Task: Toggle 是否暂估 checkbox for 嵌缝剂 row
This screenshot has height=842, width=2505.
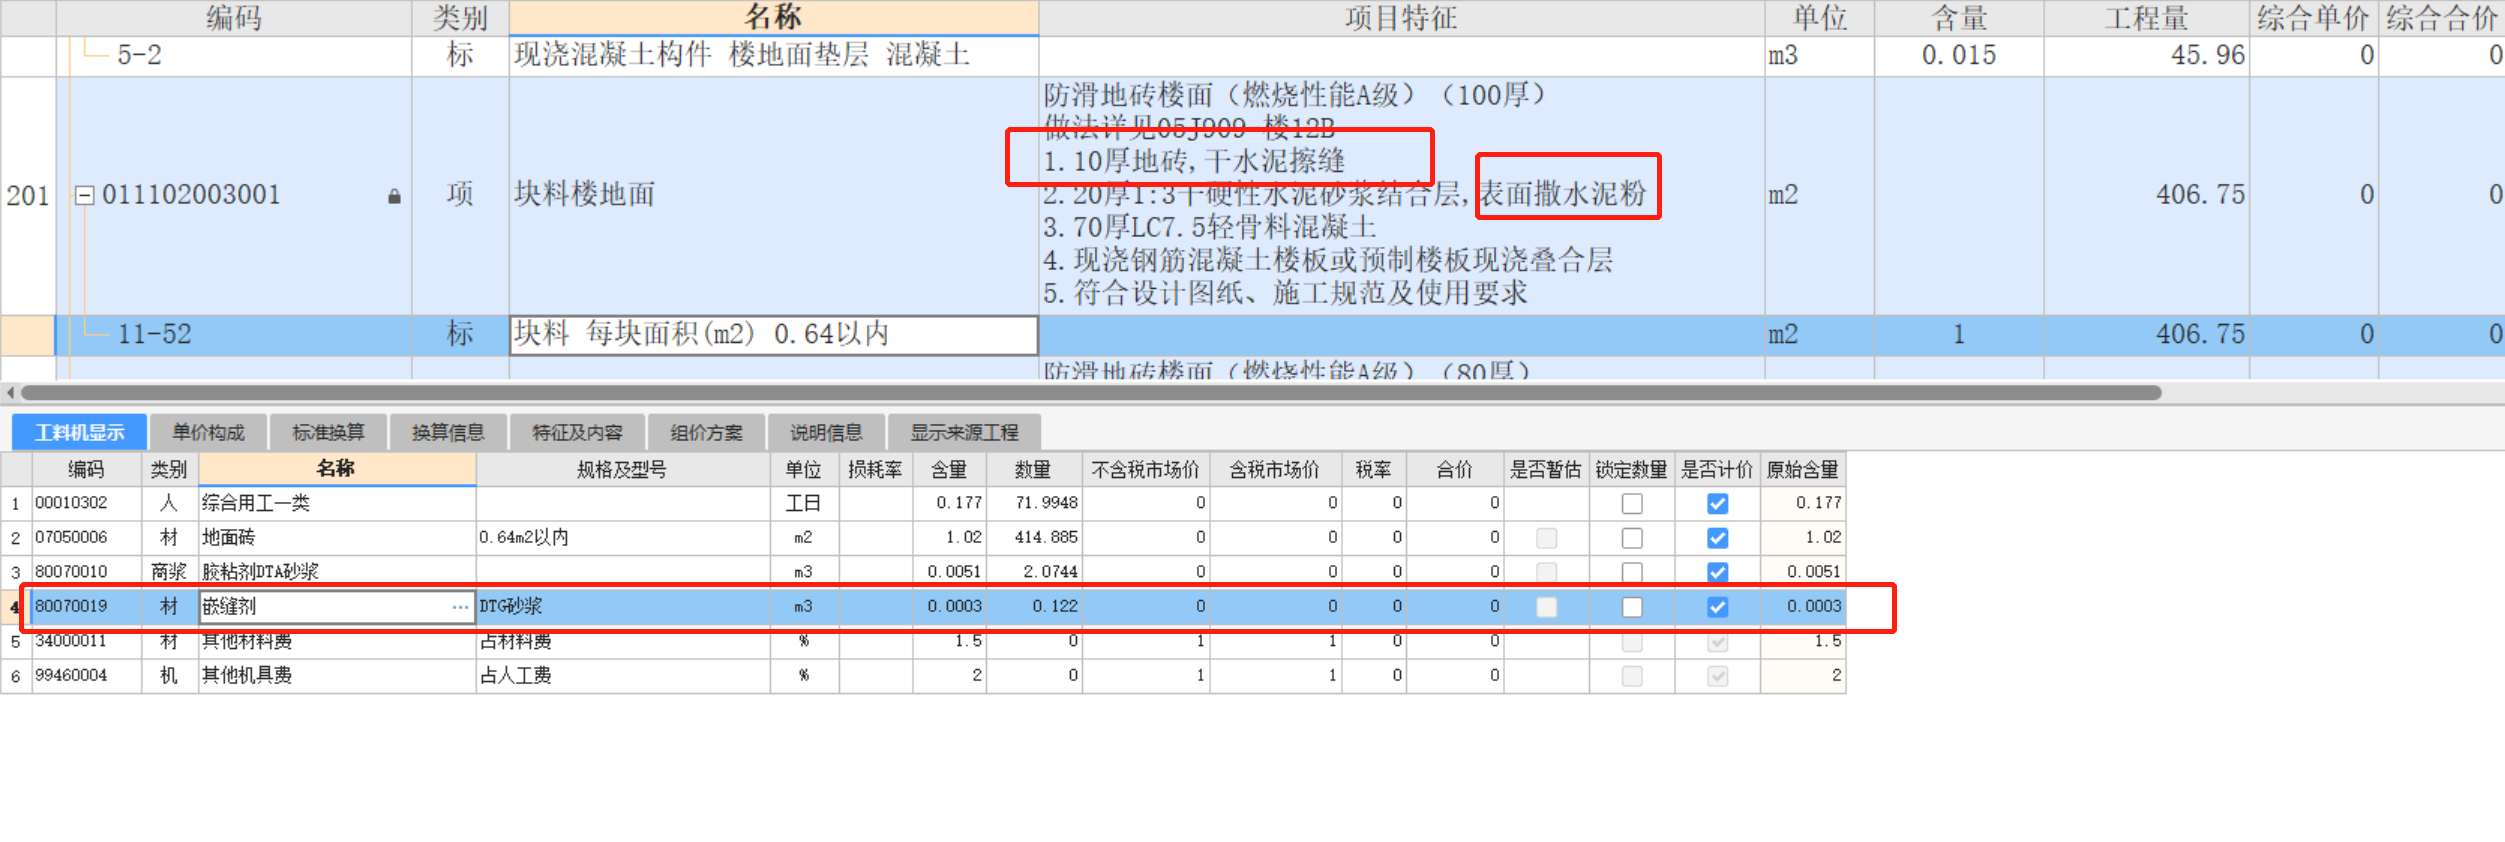Action: click(1546, 607)
